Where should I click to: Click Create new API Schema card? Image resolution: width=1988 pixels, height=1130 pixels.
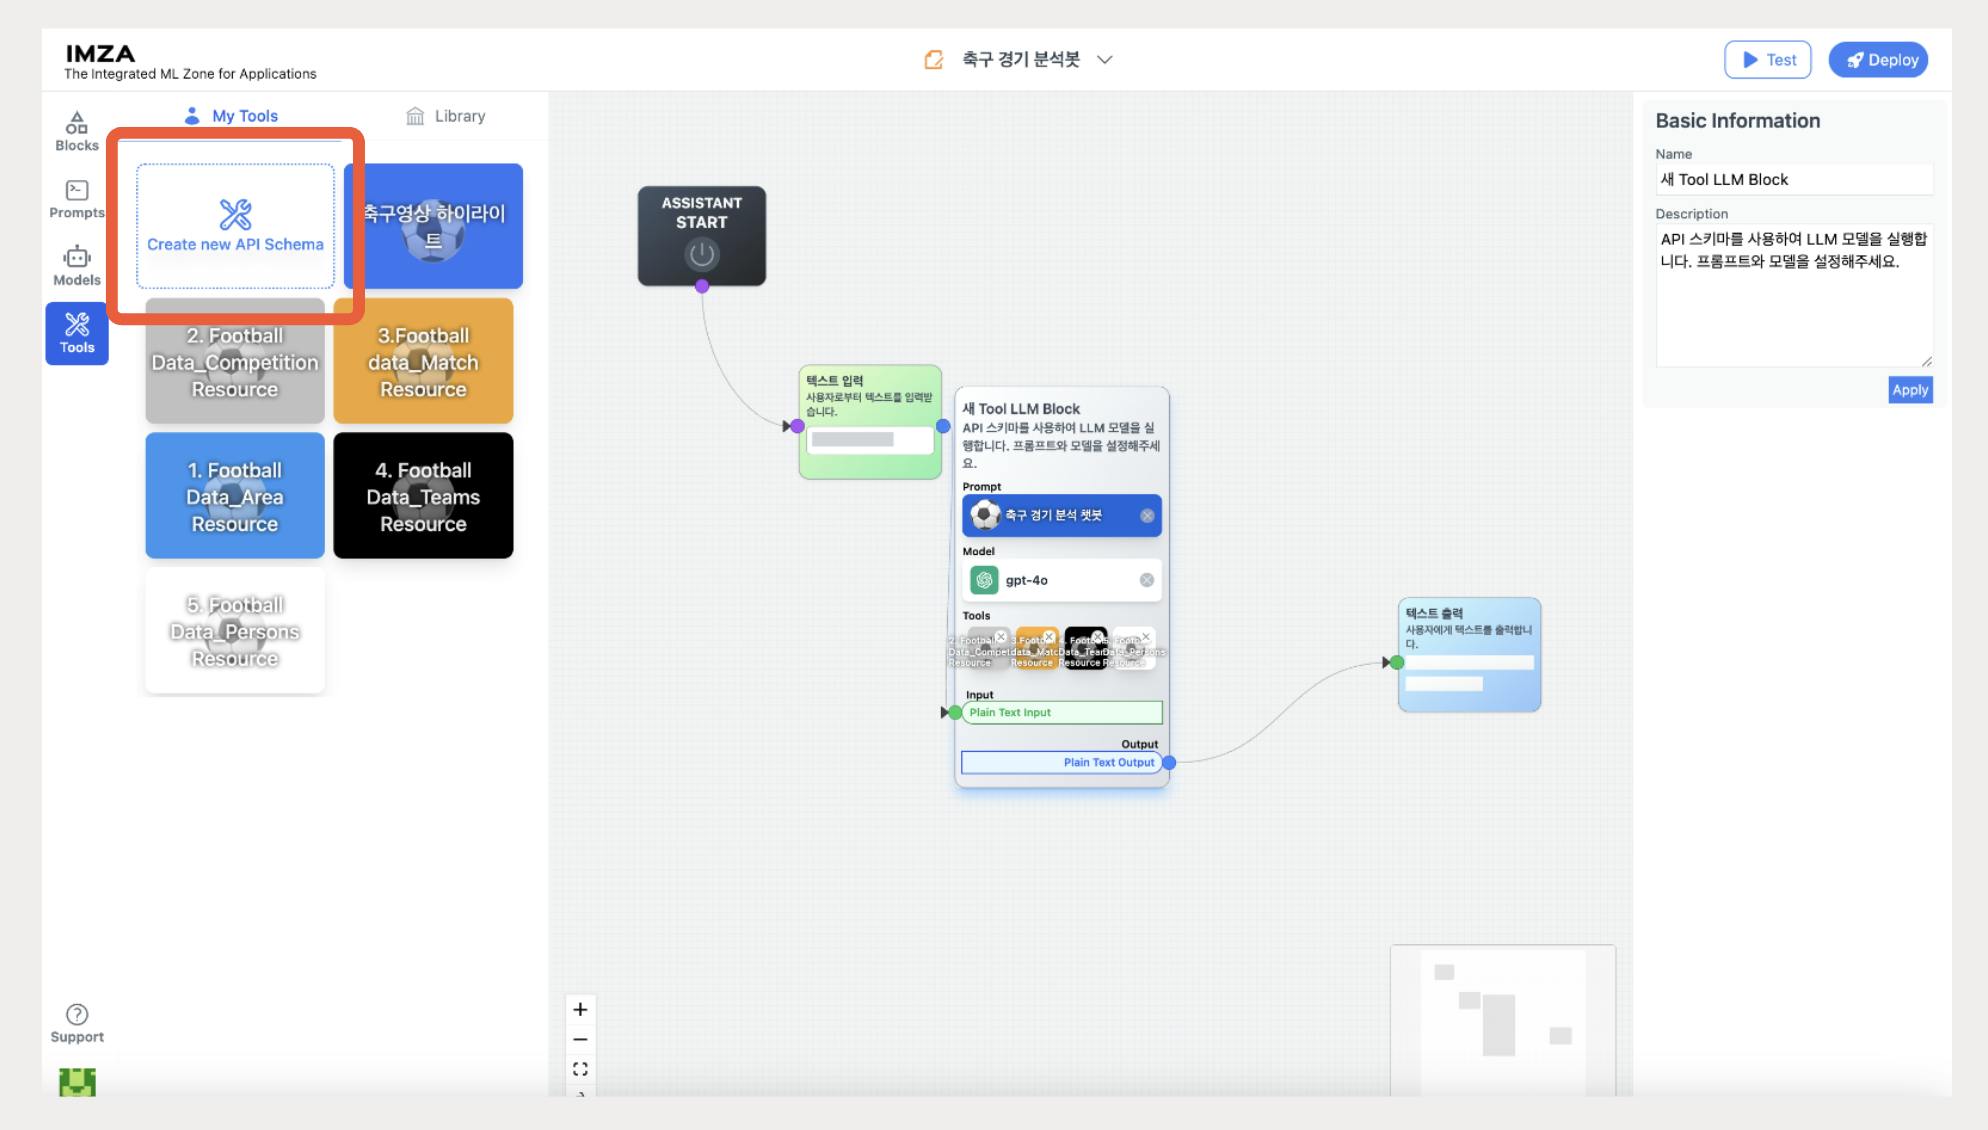point(235,226)
